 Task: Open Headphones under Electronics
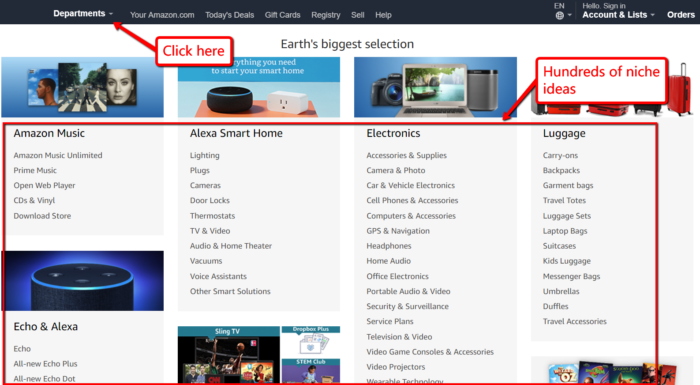click(x=389, y=246)
